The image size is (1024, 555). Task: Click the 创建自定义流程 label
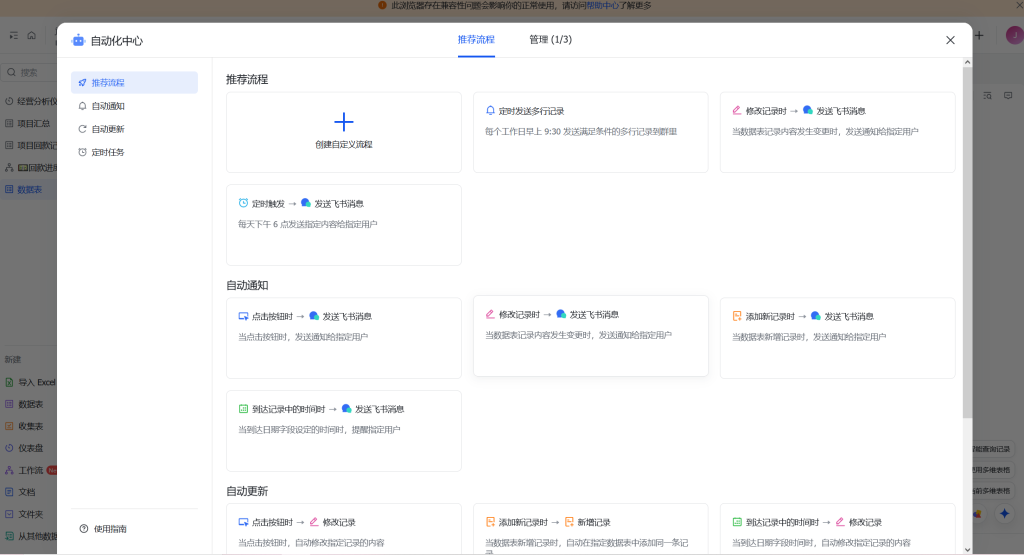(344, 144)
